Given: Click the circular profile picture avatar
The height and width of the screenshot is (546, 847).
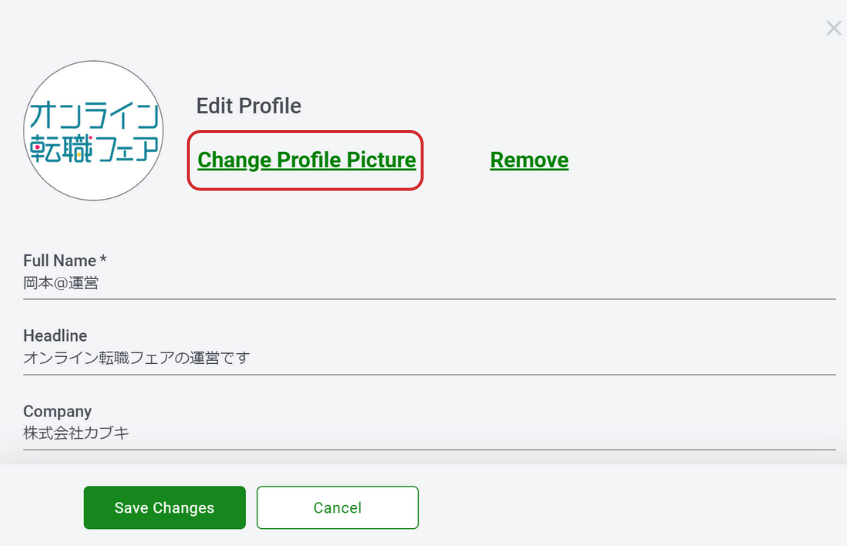Looking at the screenshot, I should (x=93, y=131).
